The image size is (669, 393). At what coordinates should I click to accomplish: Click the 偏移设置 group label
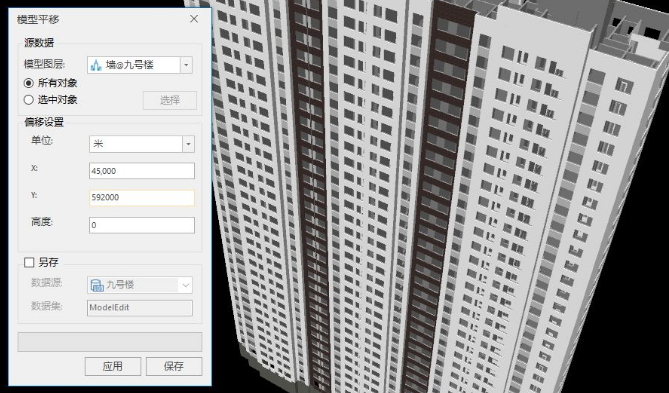[x=44, y=122]
